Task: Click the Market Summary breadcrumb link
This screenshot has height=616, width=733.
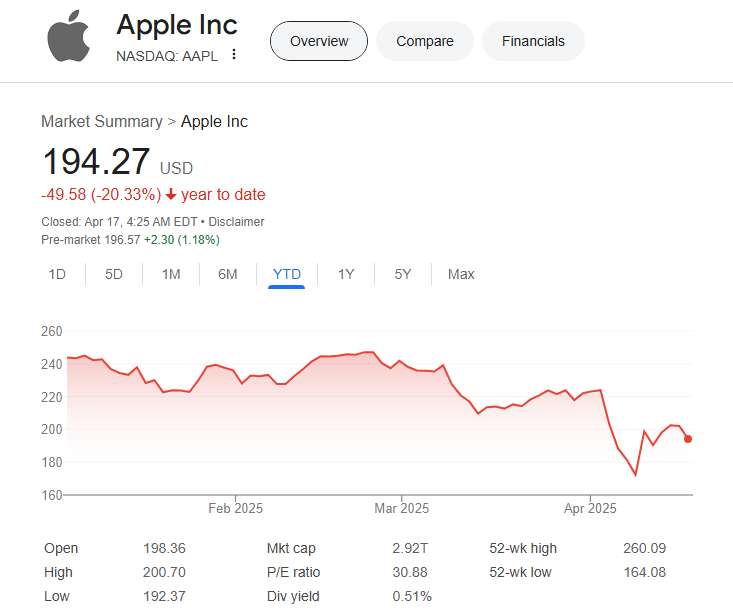Action: (101, 121)
